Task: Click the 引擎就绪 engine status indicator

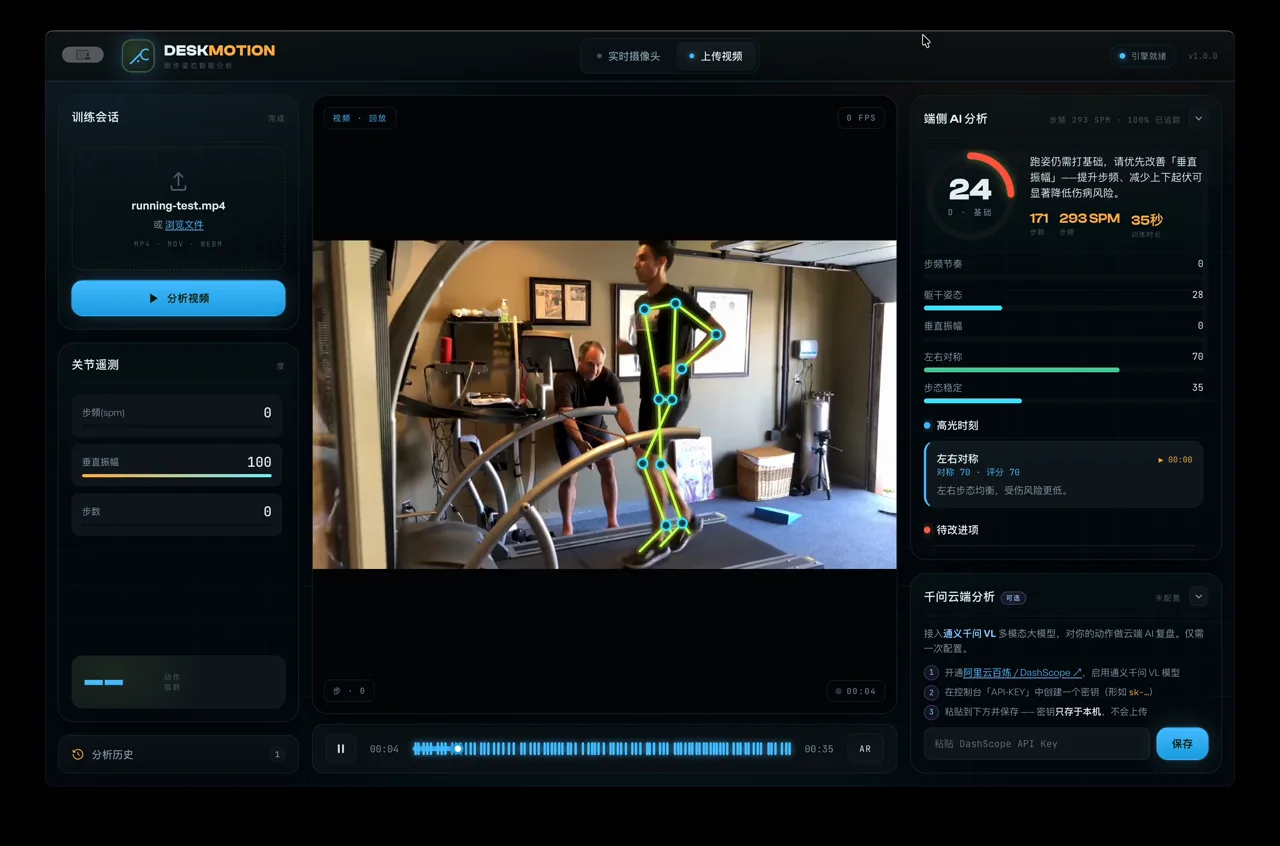Action: tap(1143, 56)
